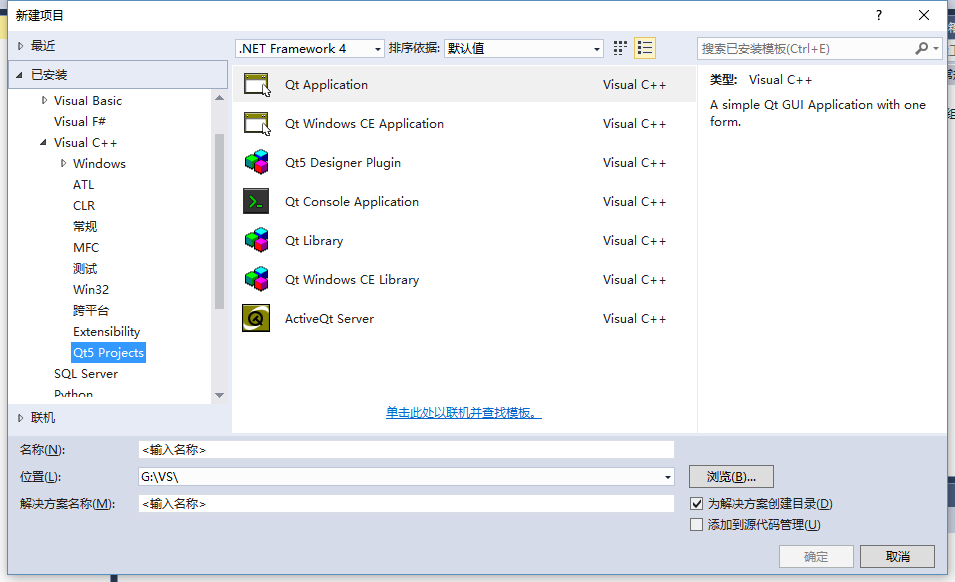955x582 pixels.
Task: Click the tree vertical scrollbar thumb
Action: (220, 221)
